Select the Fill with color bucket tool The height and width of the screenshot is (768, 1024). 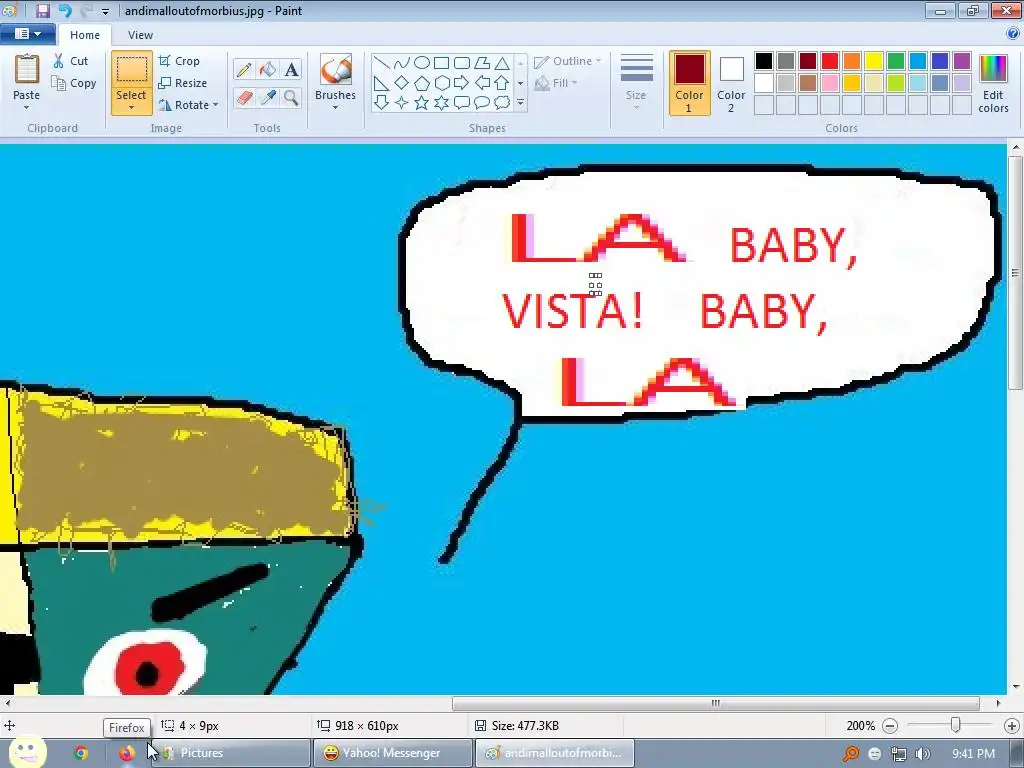click(x=268, y=69)
